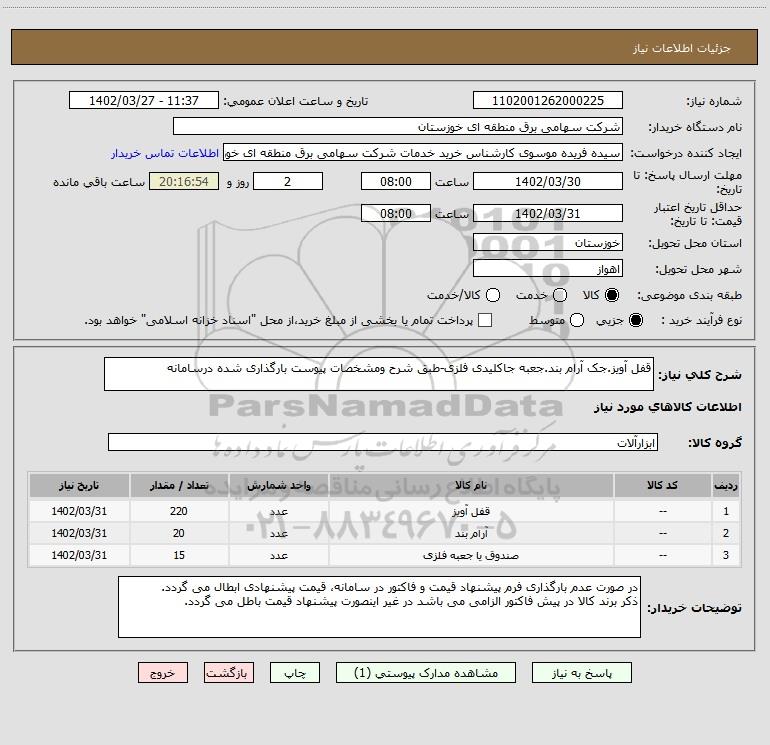
Task: Click the province field خوزستان
Action: click(x=548, y=243)
